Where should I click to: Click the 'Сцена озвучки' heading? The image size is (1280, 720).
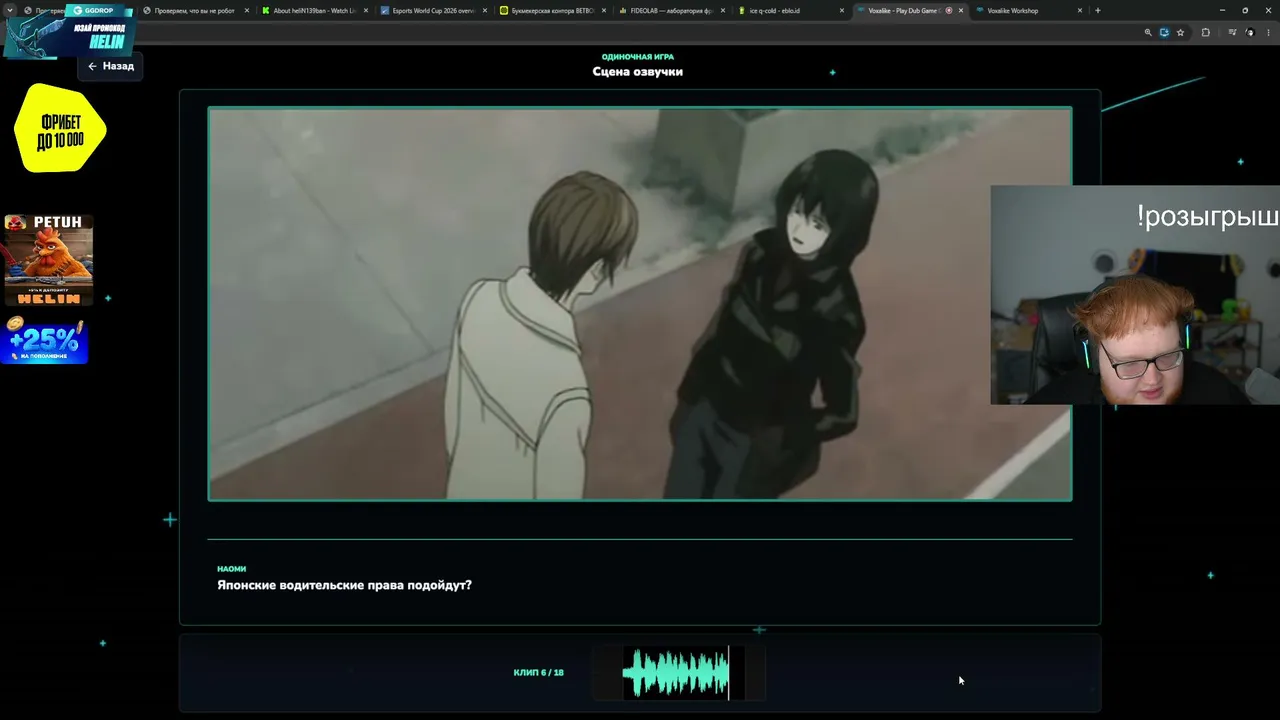tap(638, 72)
